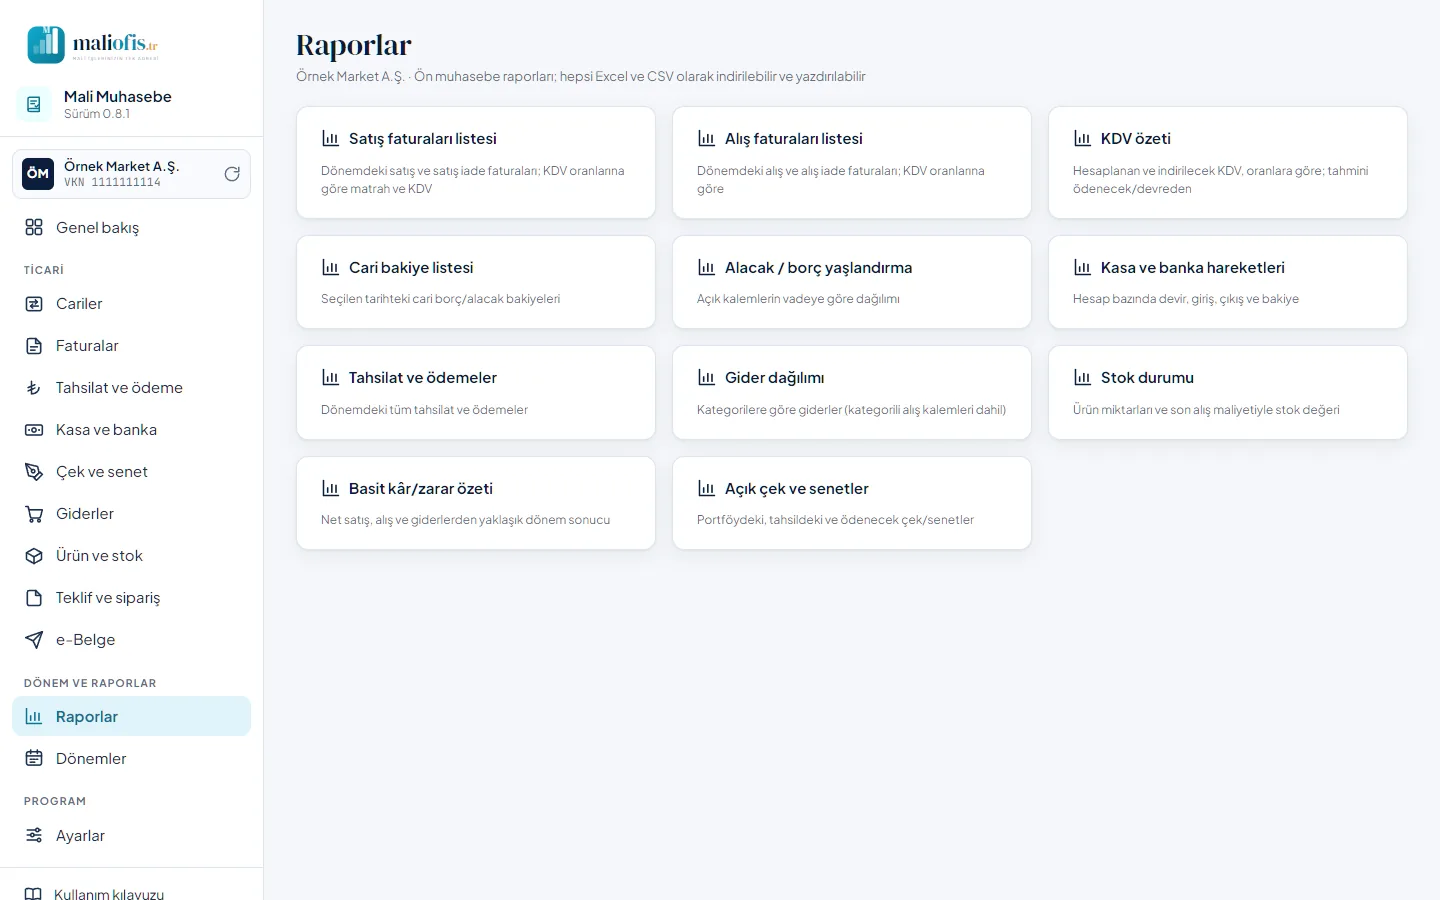Open Kasa ve banka hareketleri report
This screenshot has height=900, width=1440.
(1228, 282)
